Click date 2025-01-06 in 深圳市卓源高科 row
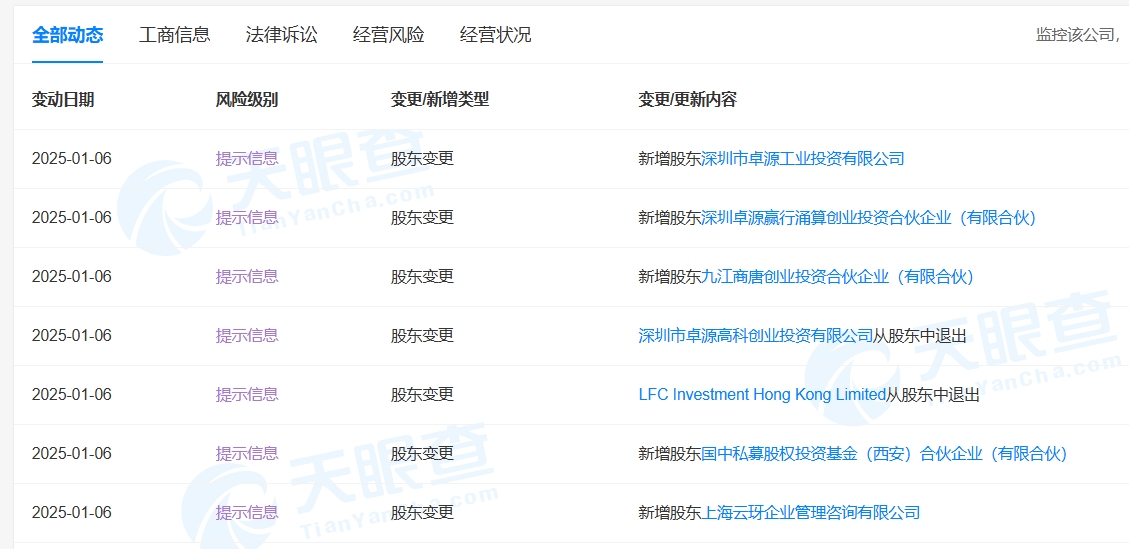 (72, 336)
